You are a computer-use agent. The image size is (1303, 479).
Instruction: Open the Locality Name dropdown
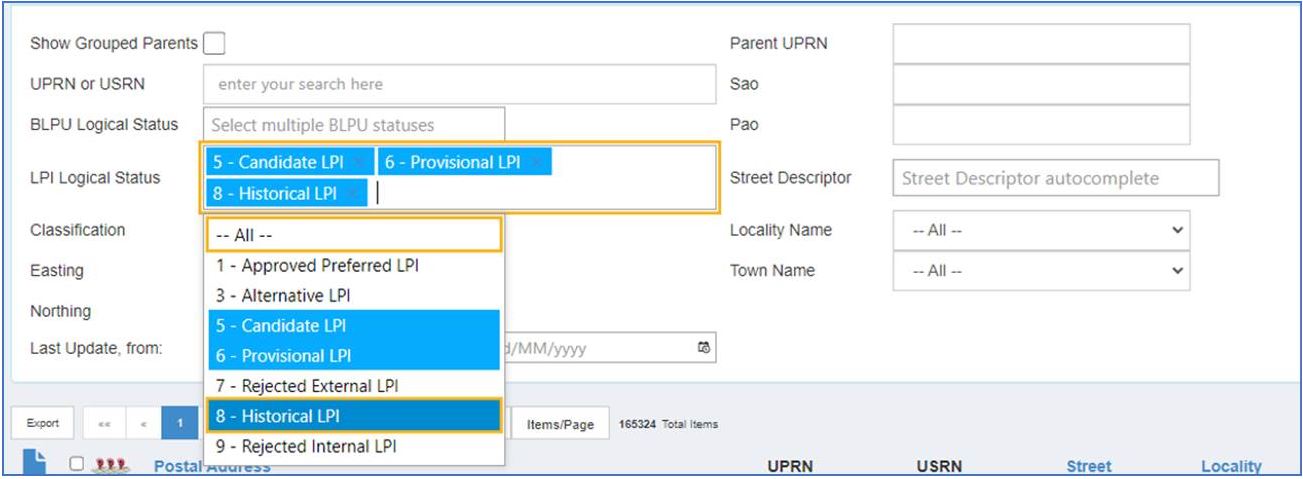(x=1041, y=230)
